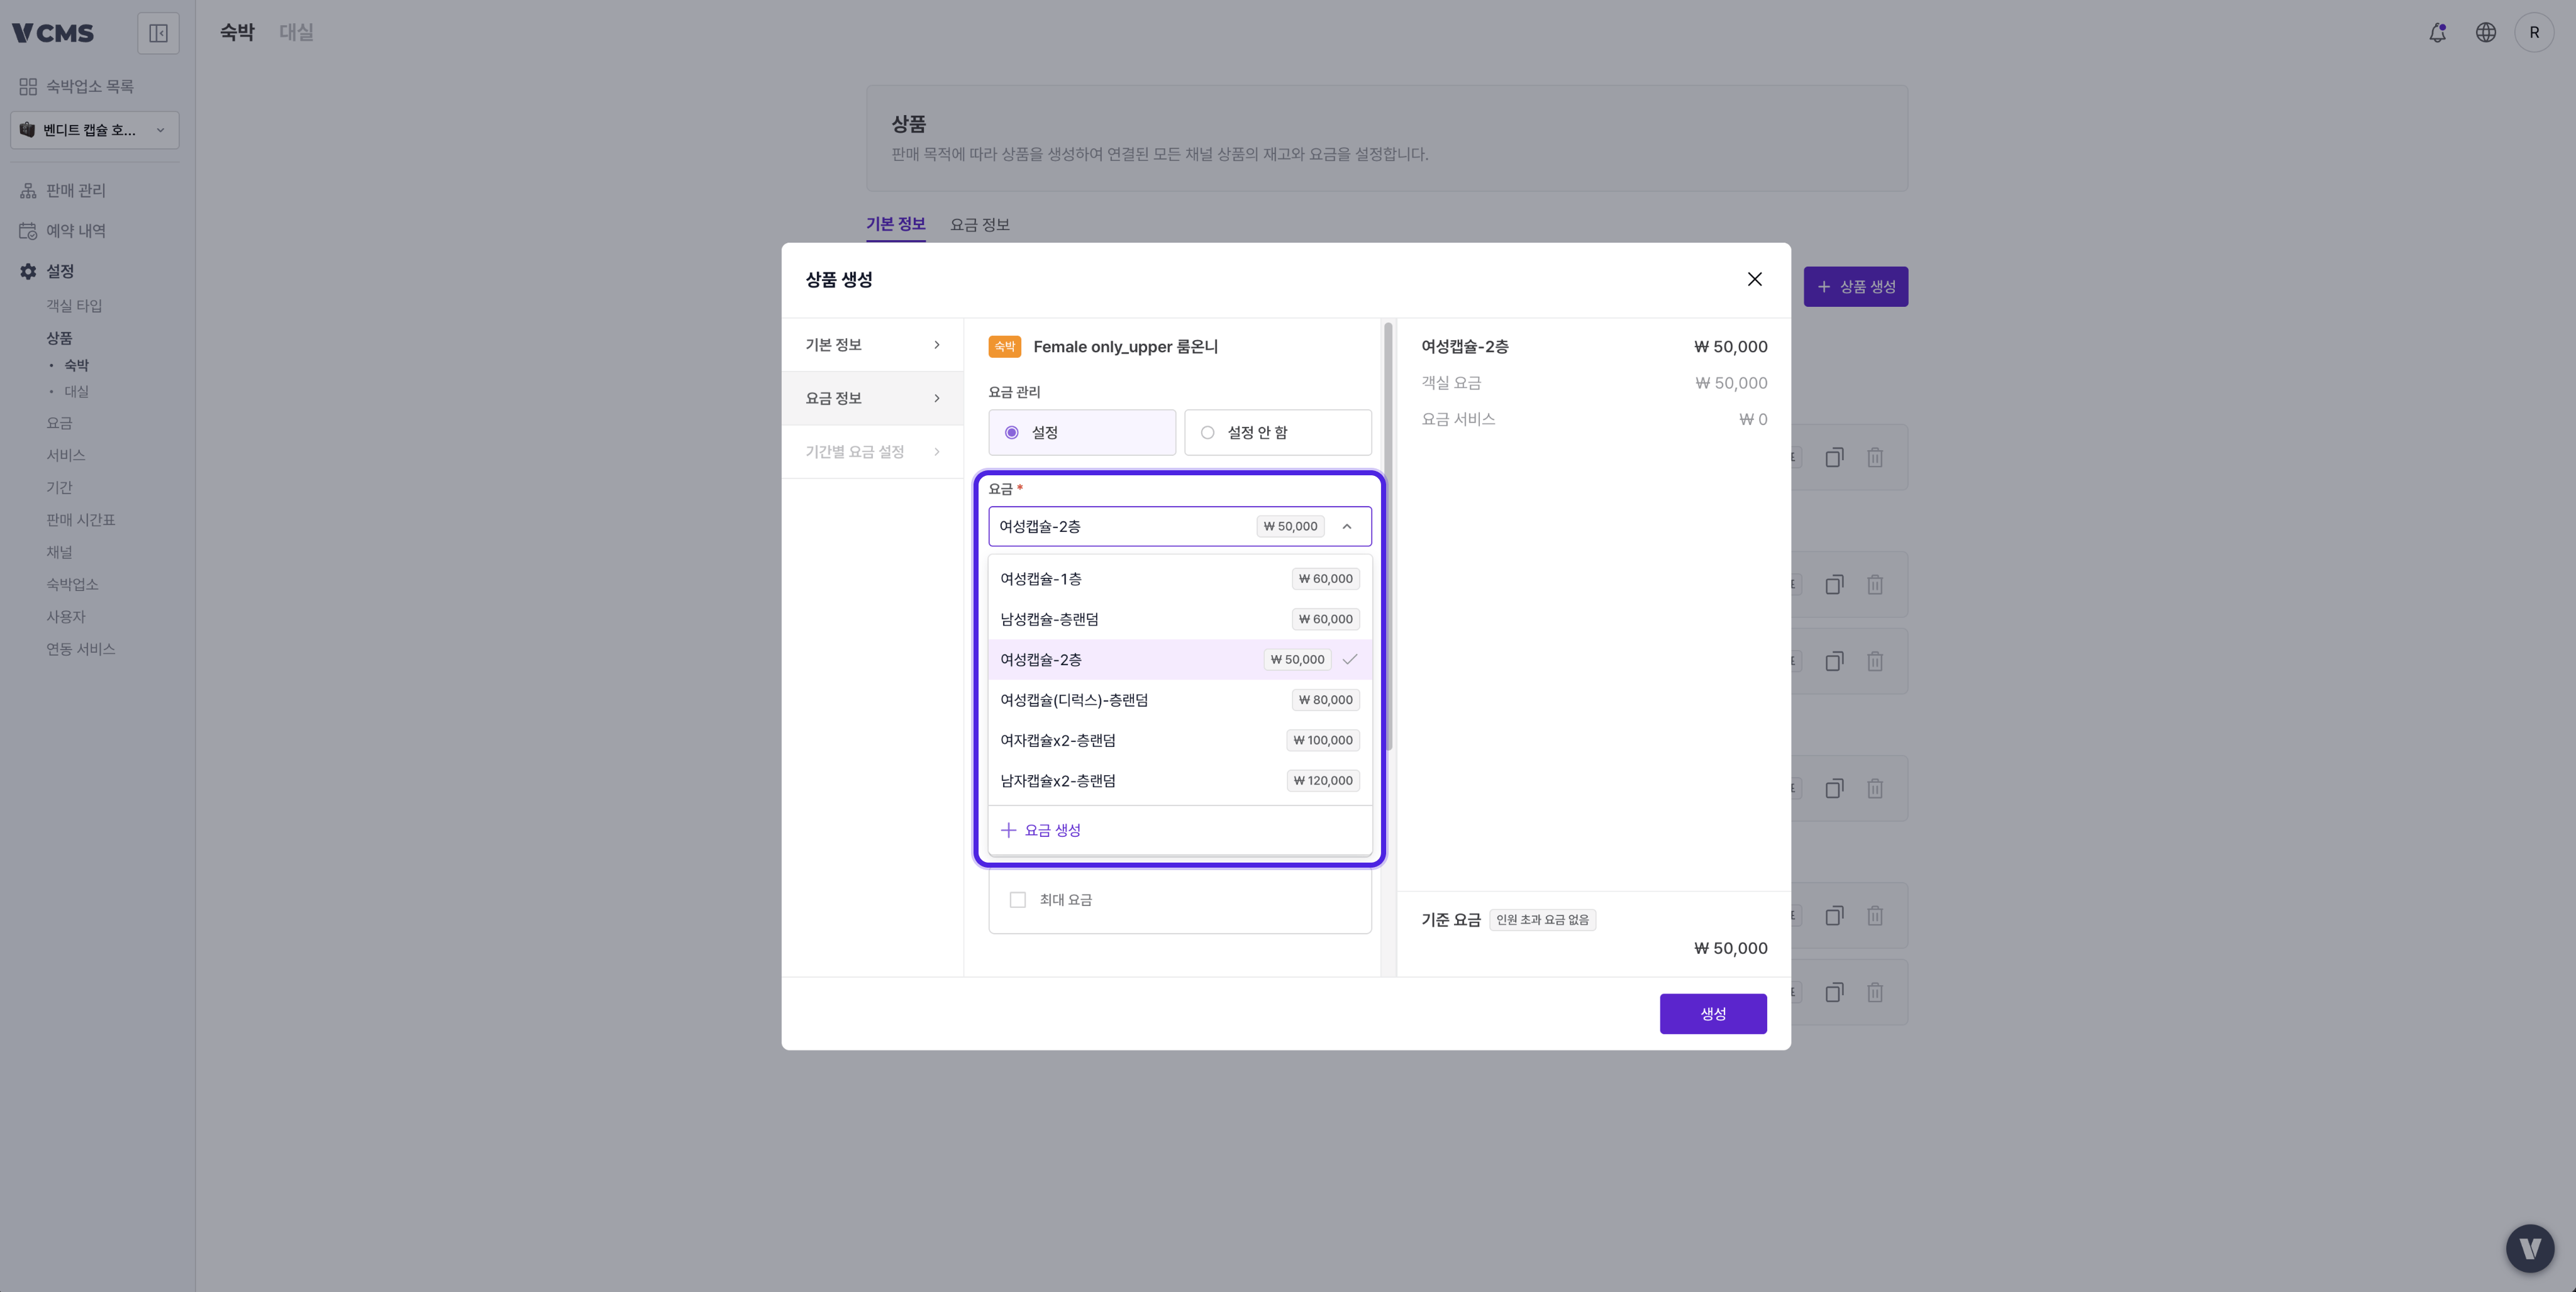
Task: Expand the 기간별 요금 설정 section
Action: pyautogui.click(x=872, y=452)
